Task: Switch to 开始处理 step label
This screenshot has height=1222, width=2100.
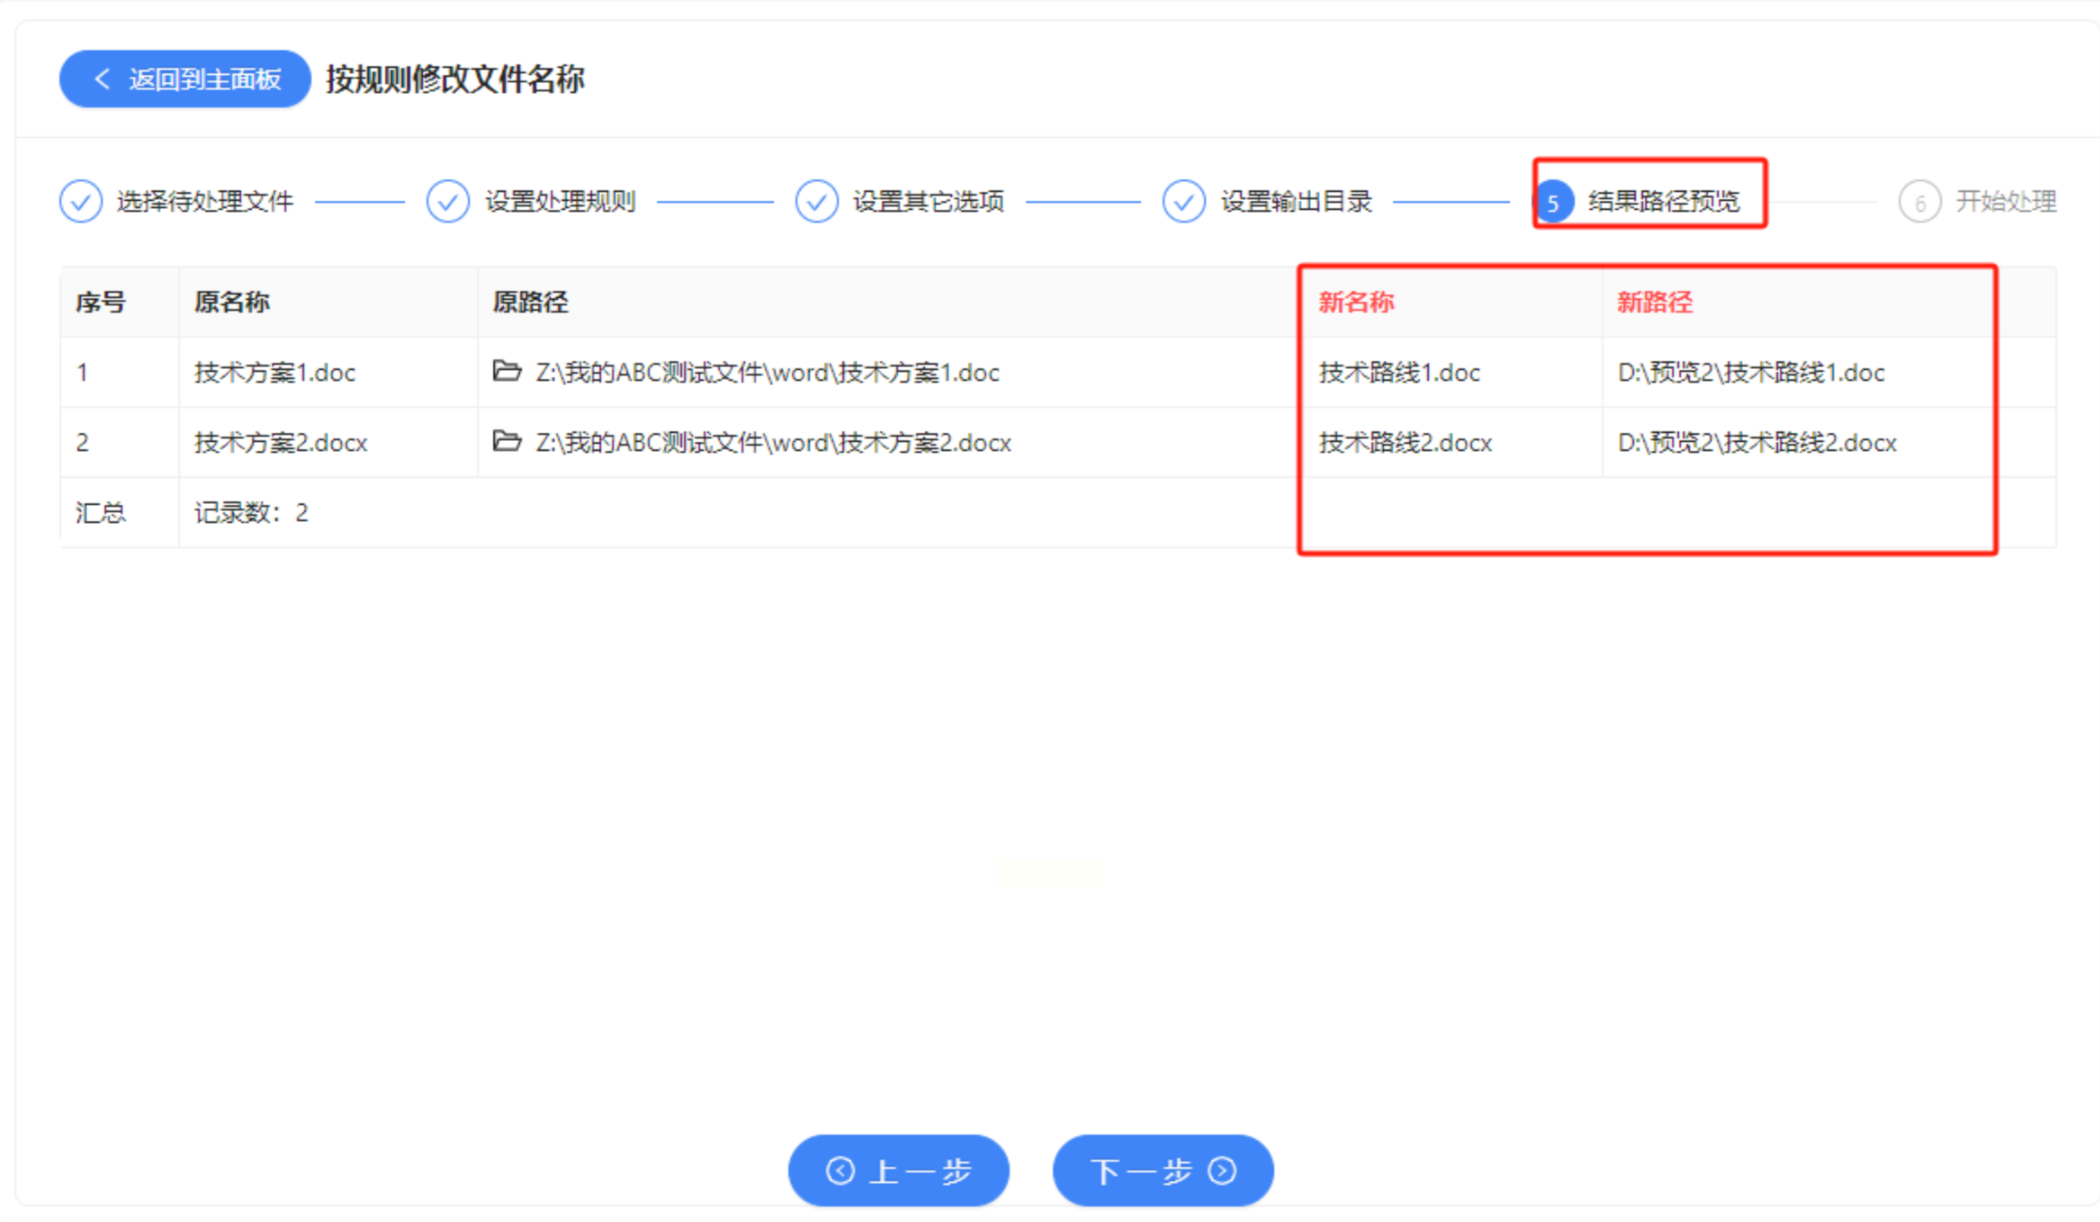Action: 2005,201
